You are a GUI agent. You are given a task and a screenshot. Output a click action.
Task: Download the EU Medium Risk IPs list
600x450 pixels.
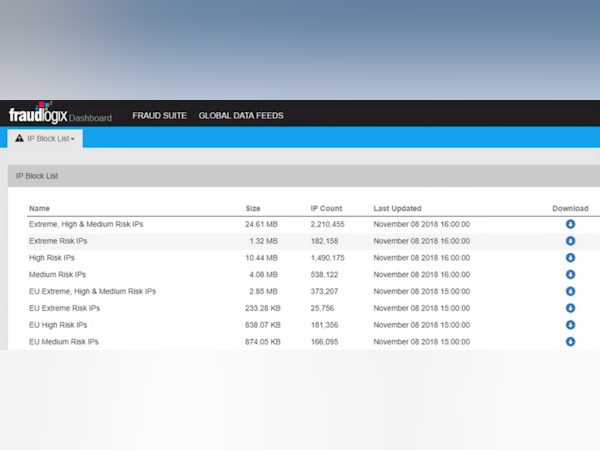(570, 342)
